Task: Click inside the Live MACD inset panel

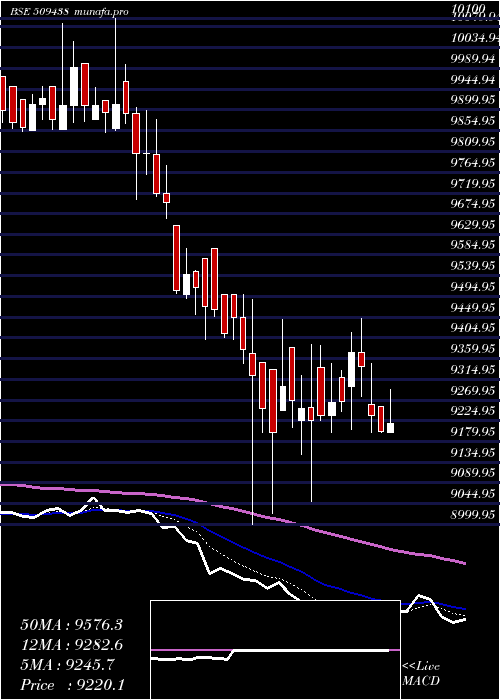Action: pos(275,650)
